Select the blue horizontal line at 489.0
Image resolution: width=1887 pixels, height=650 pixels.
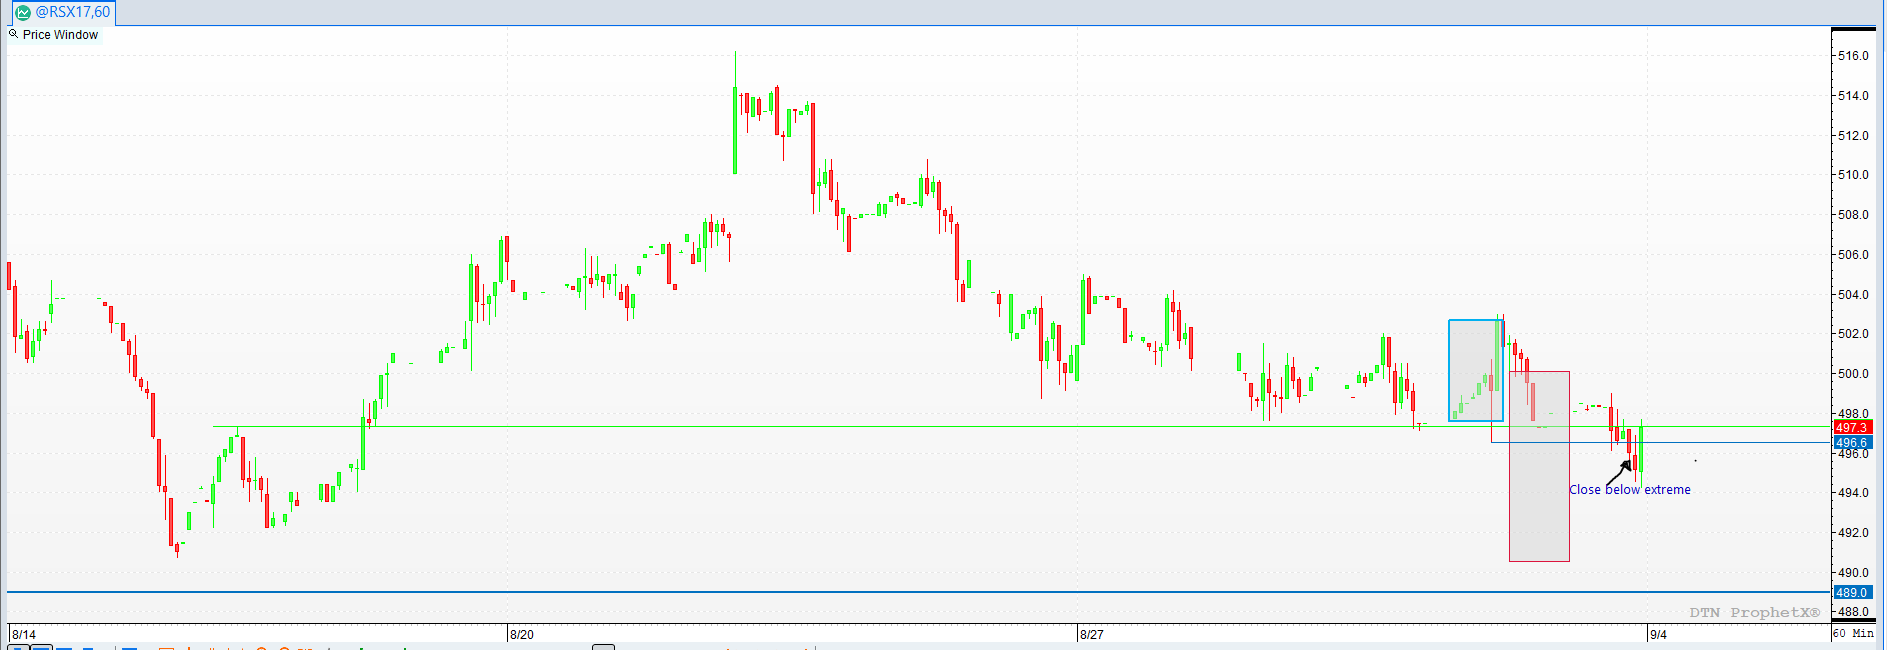click(x=918, y=592)
